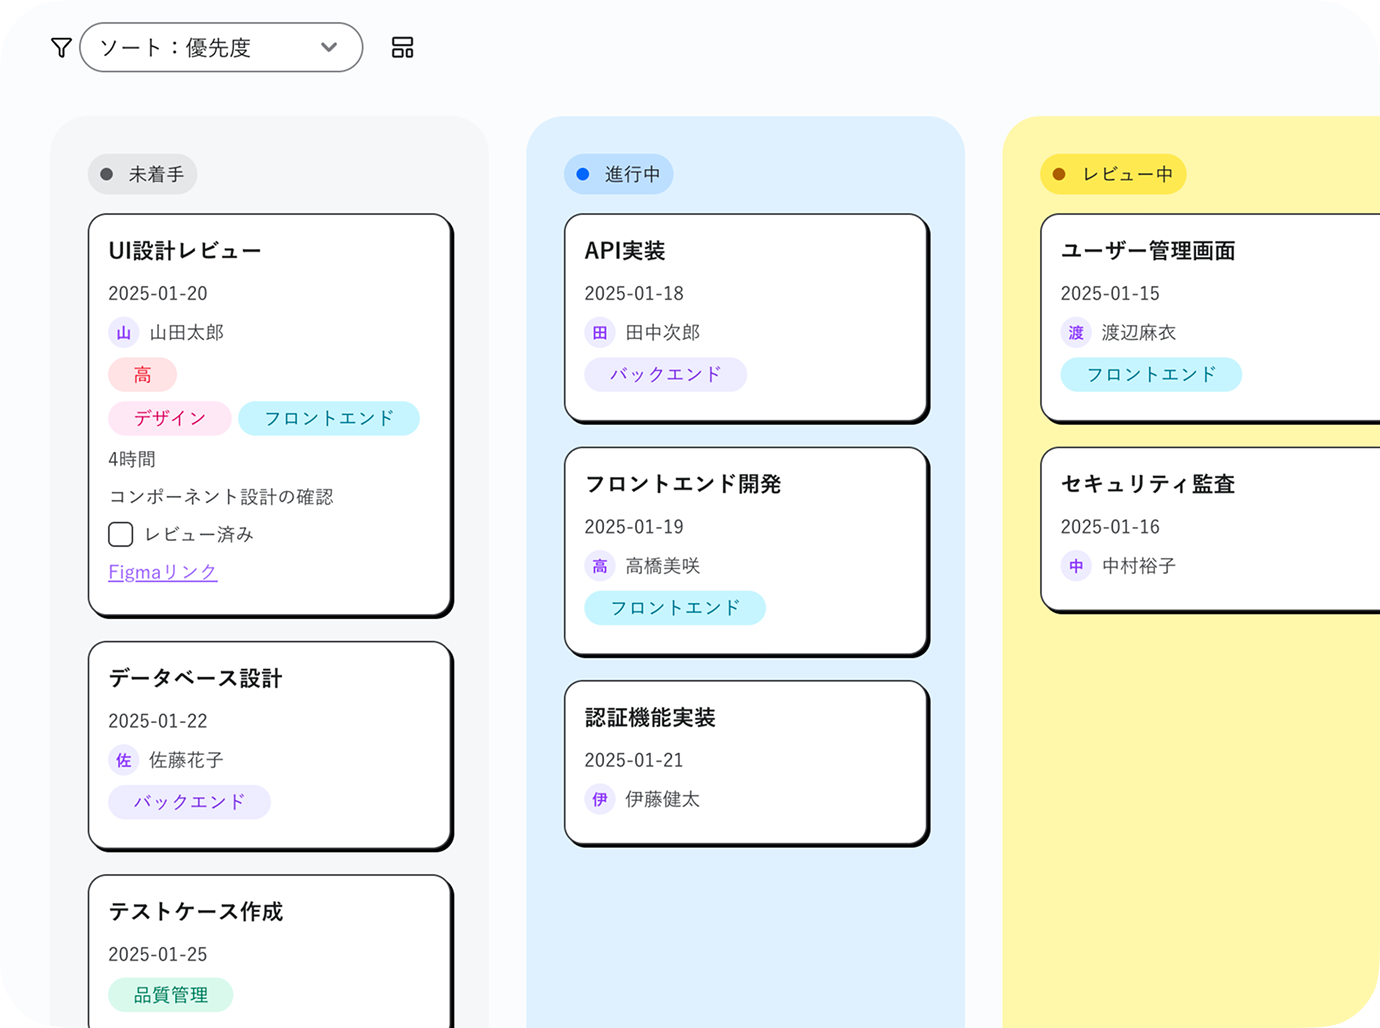Click フロントエンド tag on ユーザー管理画面 card
The height and width of the screenshot is (1028, 1380).
tap(1151, 374)
